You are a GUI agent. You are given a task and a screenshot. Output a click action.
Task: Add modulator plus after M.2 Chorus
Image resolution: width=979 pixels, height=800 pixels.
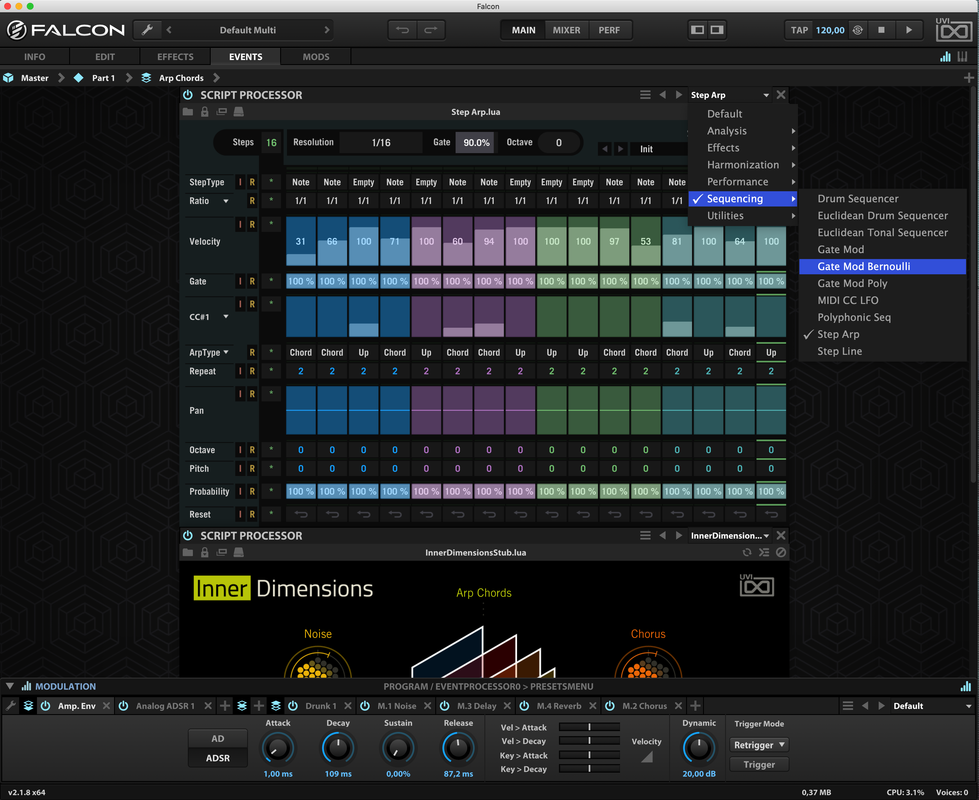coord(695,706)
